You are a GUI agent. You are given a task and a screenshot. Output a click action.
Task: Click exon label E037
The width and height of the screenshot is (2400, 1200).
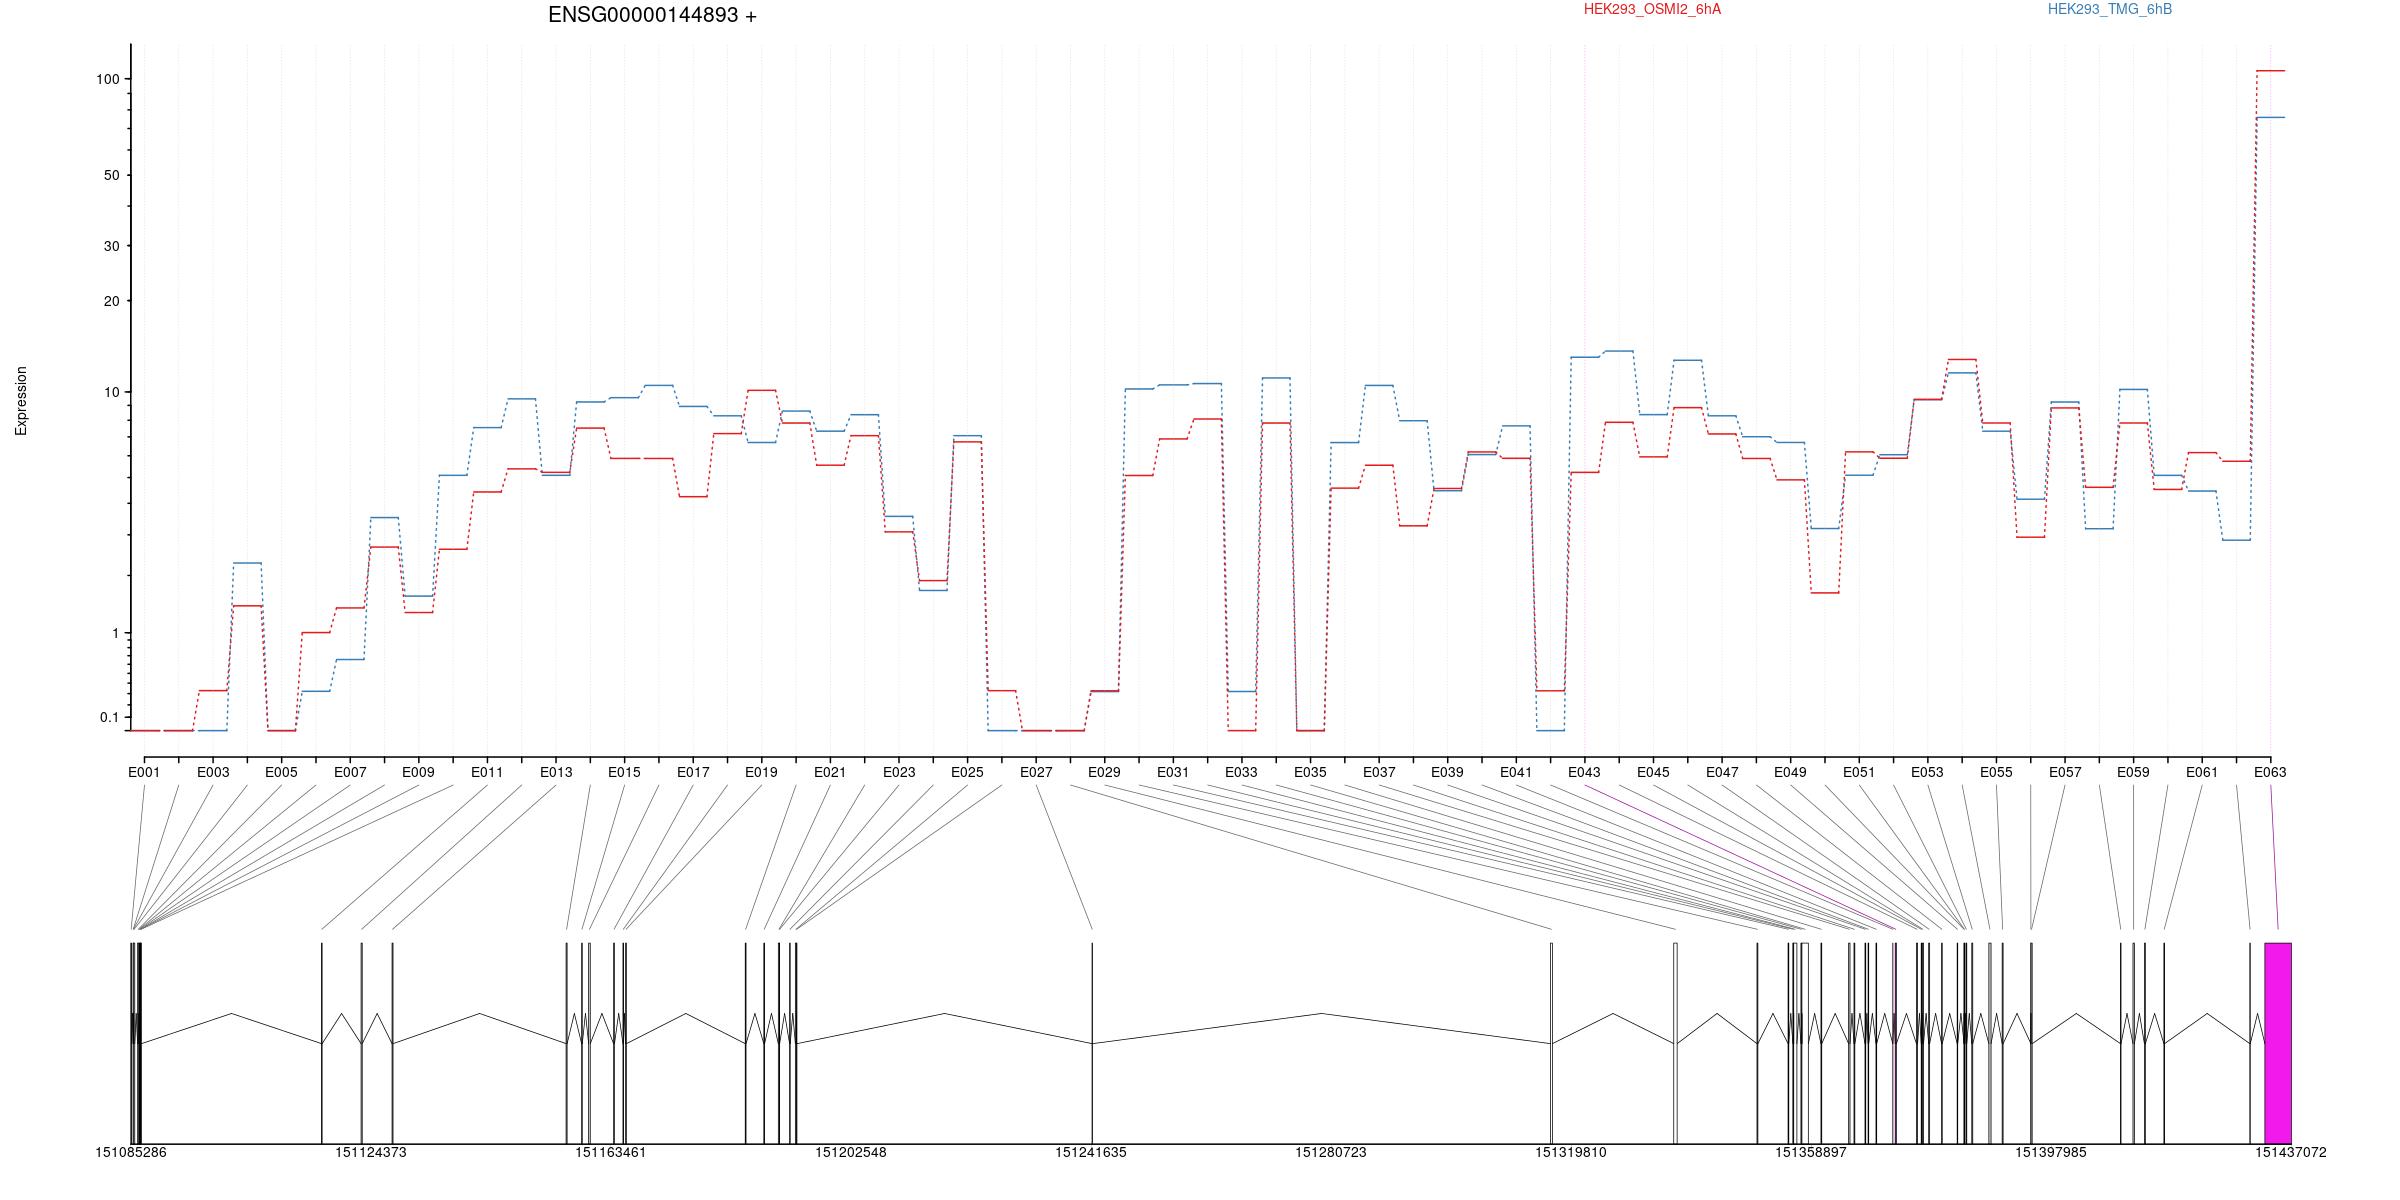pyautogui.click(x=1379, y=772)
